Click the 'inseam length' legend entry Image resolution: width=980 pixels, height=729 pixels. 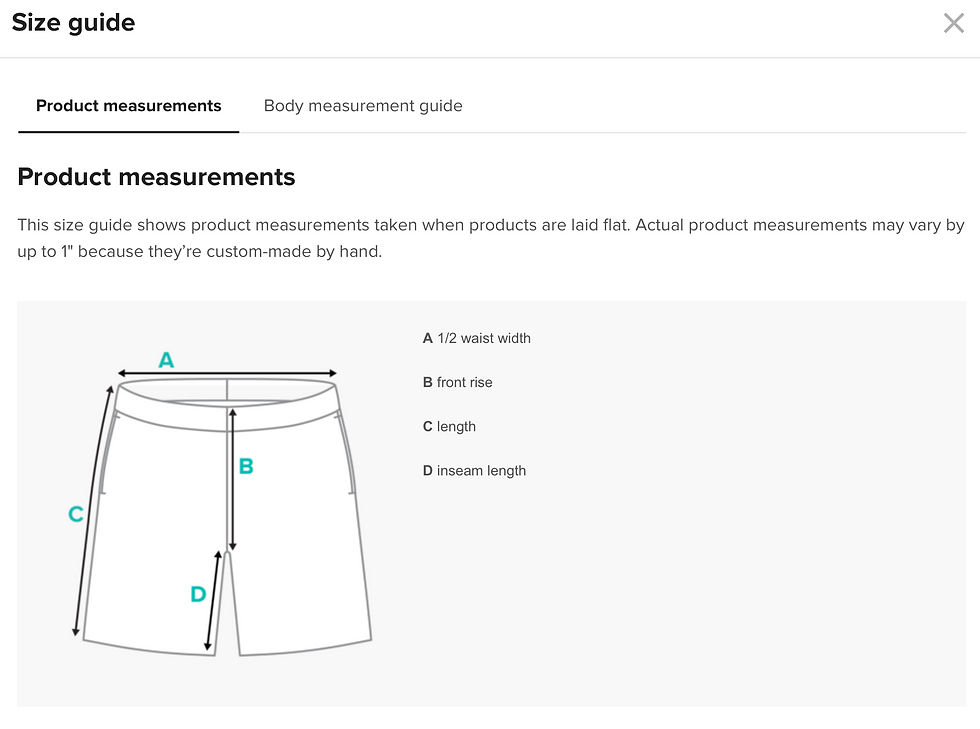(x=474, y=470)
